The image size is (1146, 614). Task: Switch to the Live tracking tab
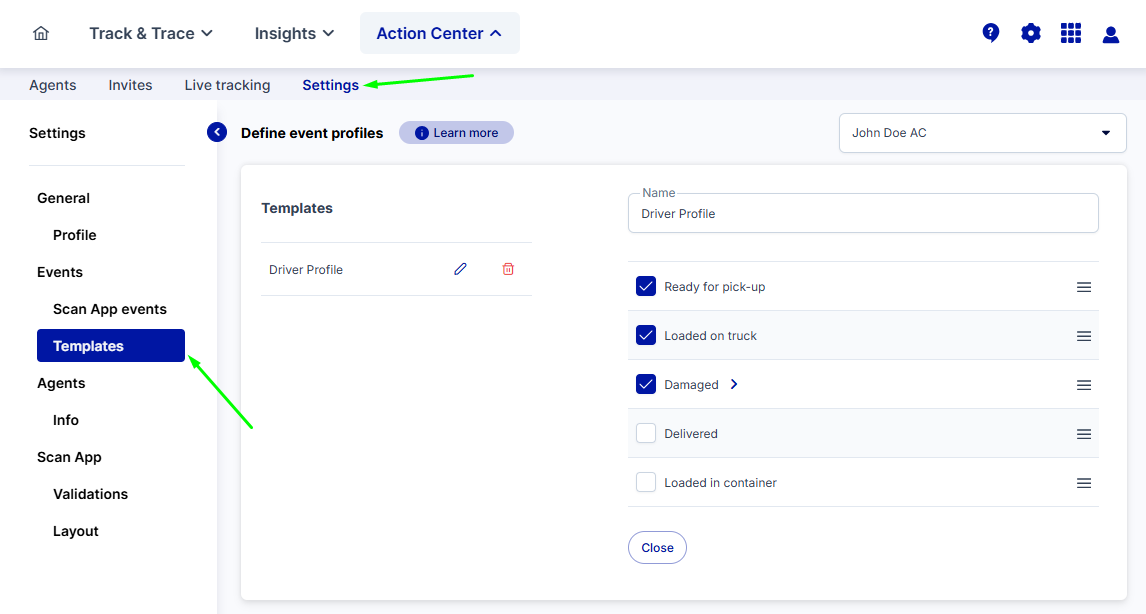coord(227,85)
